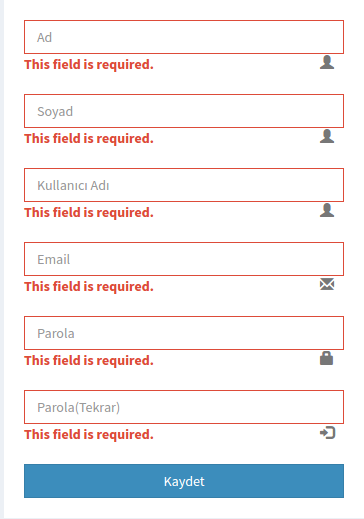Viewport: 364px width, 519px height.
Task: Click the required error under Parola
Action: [89, 361]
